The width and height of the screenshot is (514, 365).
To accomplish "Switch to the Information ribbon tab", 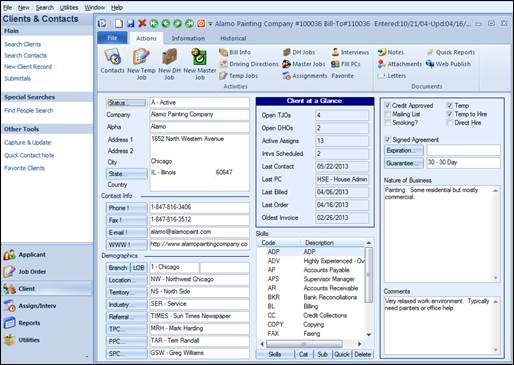I will point(188,38).
